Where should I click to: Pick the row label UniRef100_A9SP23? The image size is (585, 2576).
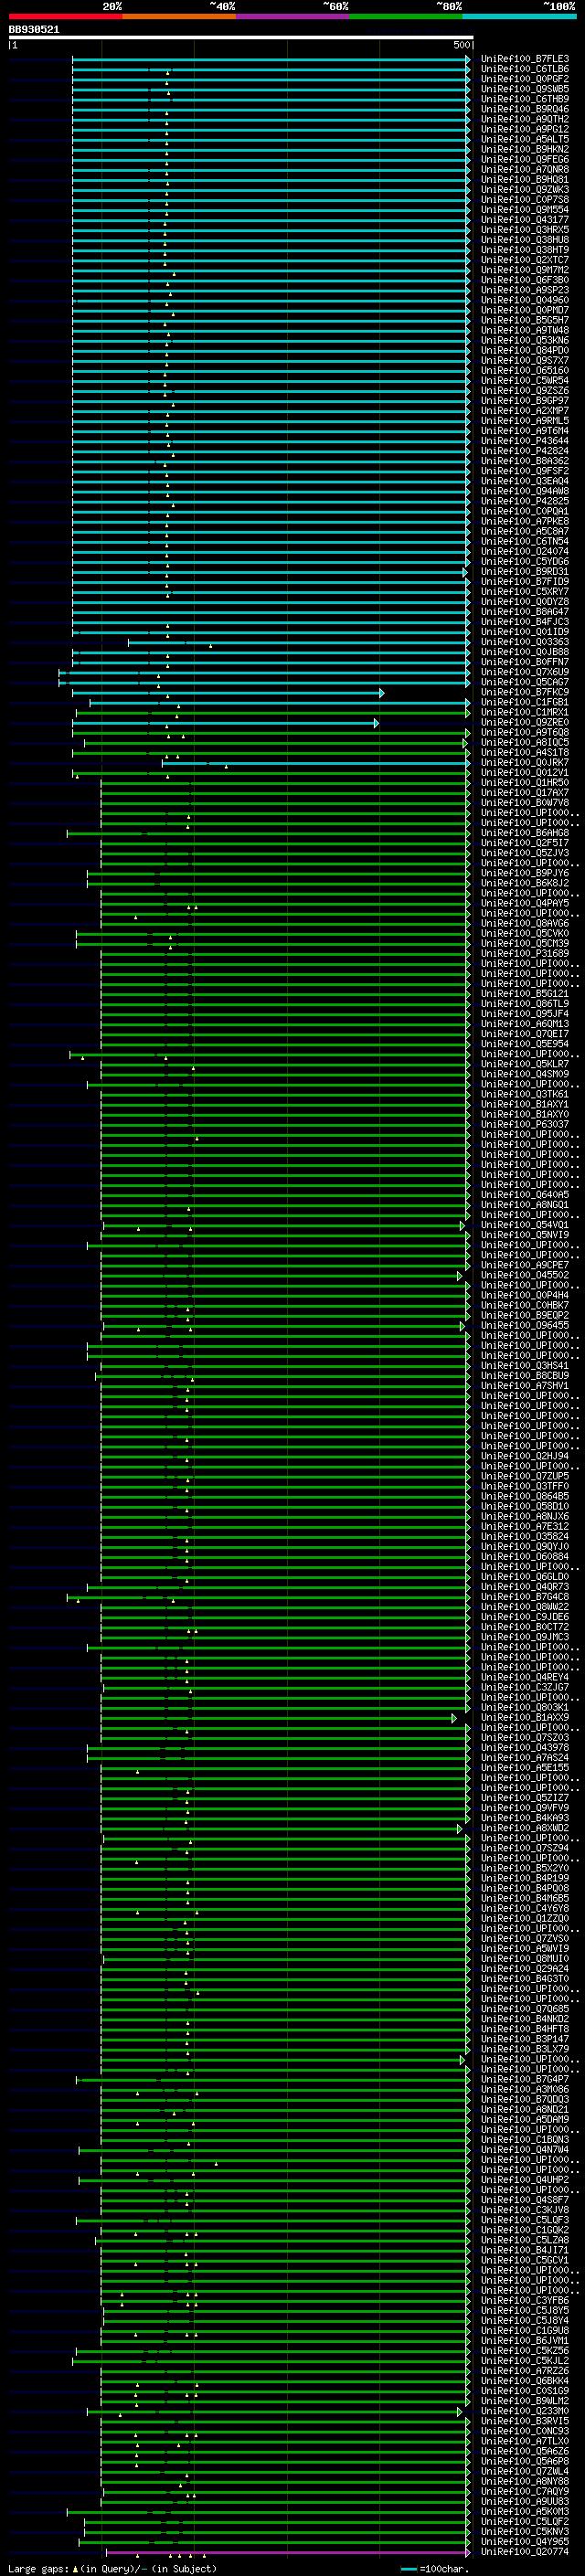point(524,290)
